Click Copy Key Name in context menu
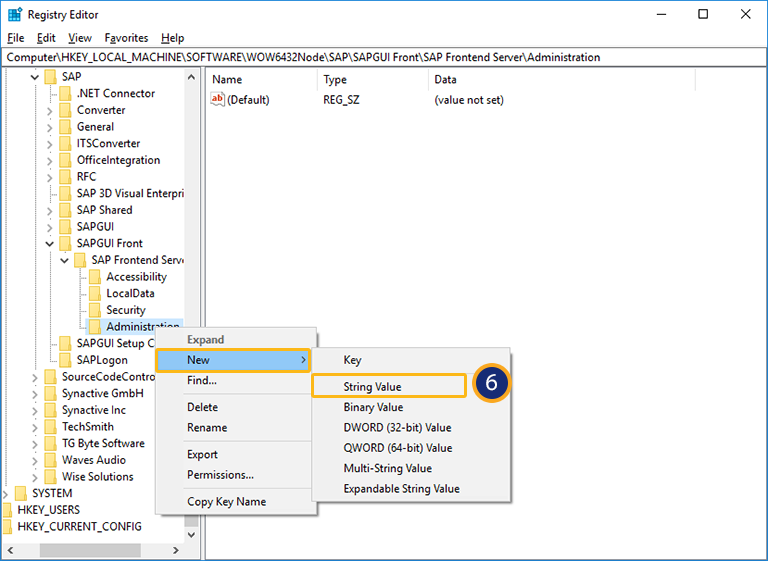The image size is (768, 561). click(x=226, y=502)
